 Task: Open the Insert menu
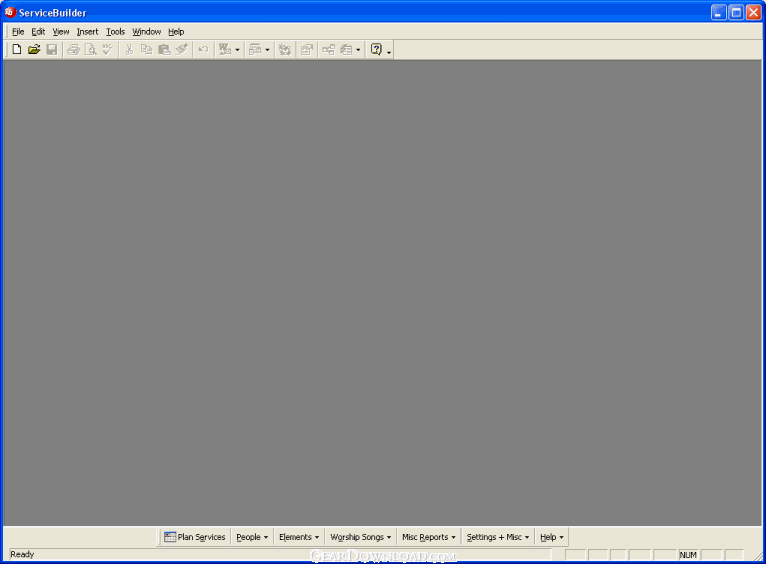click(87, 32)
